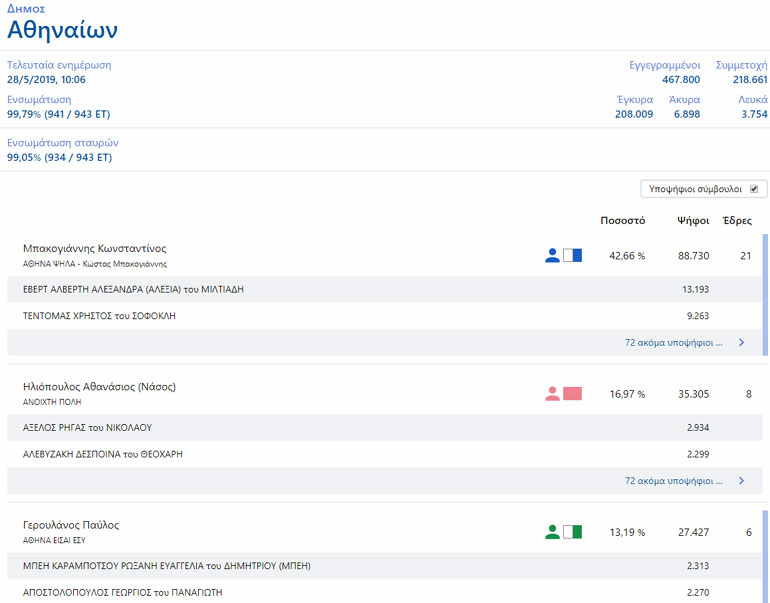Image resolution: width=770 pixels, height=603 pixels.
Task: Click the Ποσοστό column header
Action: [622, 221]
